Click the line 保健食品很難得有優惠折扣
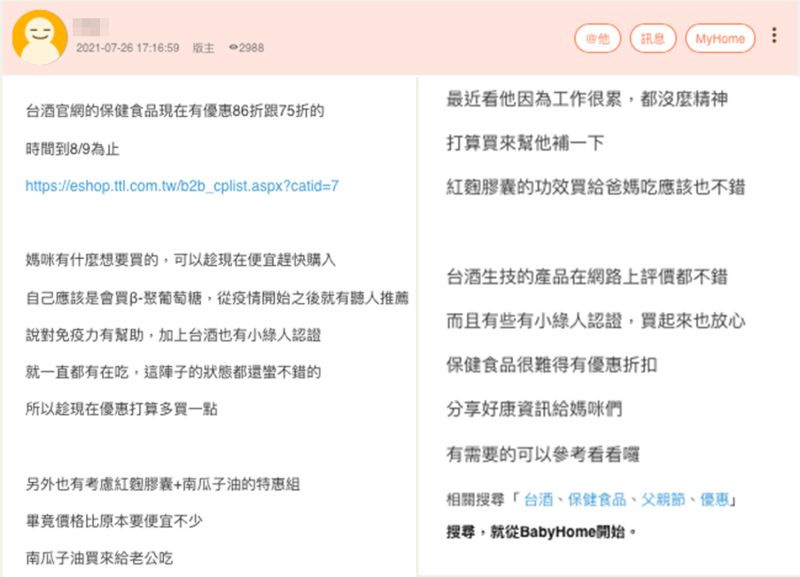 pyautogui.click(x=552, y=364)
